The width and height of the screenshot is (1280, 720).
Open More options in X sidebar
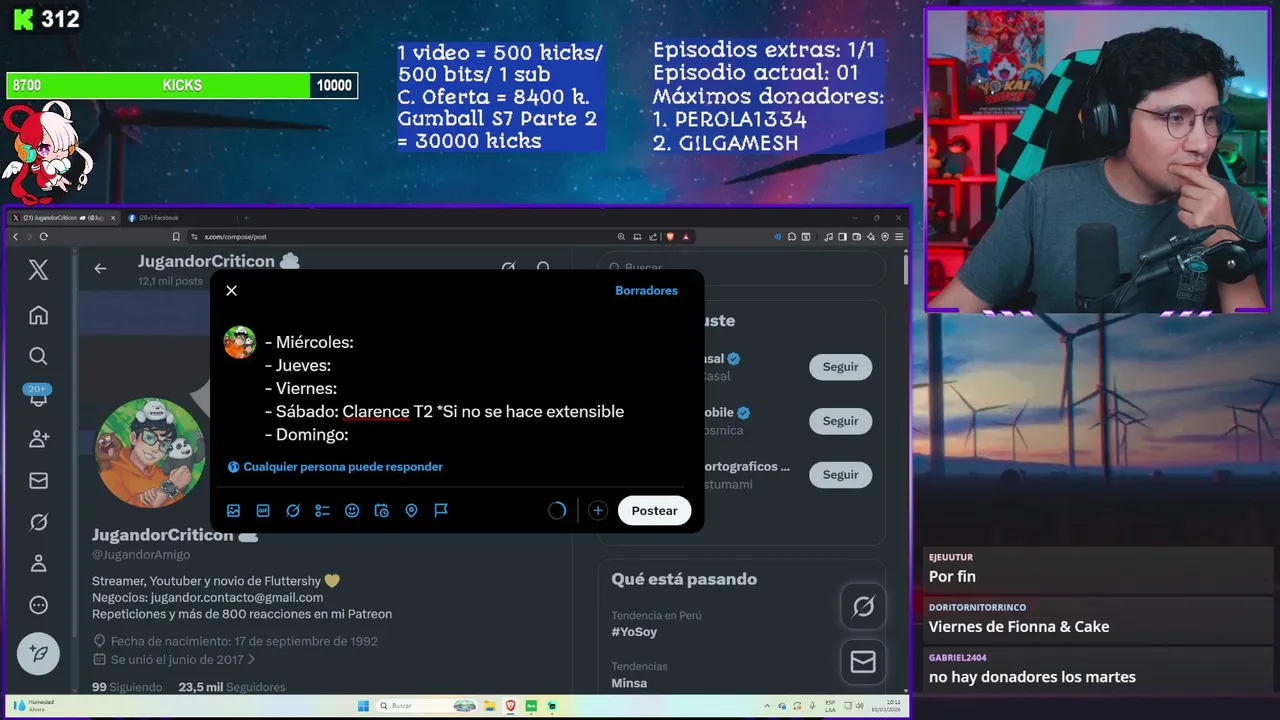[x=38, y=605]
